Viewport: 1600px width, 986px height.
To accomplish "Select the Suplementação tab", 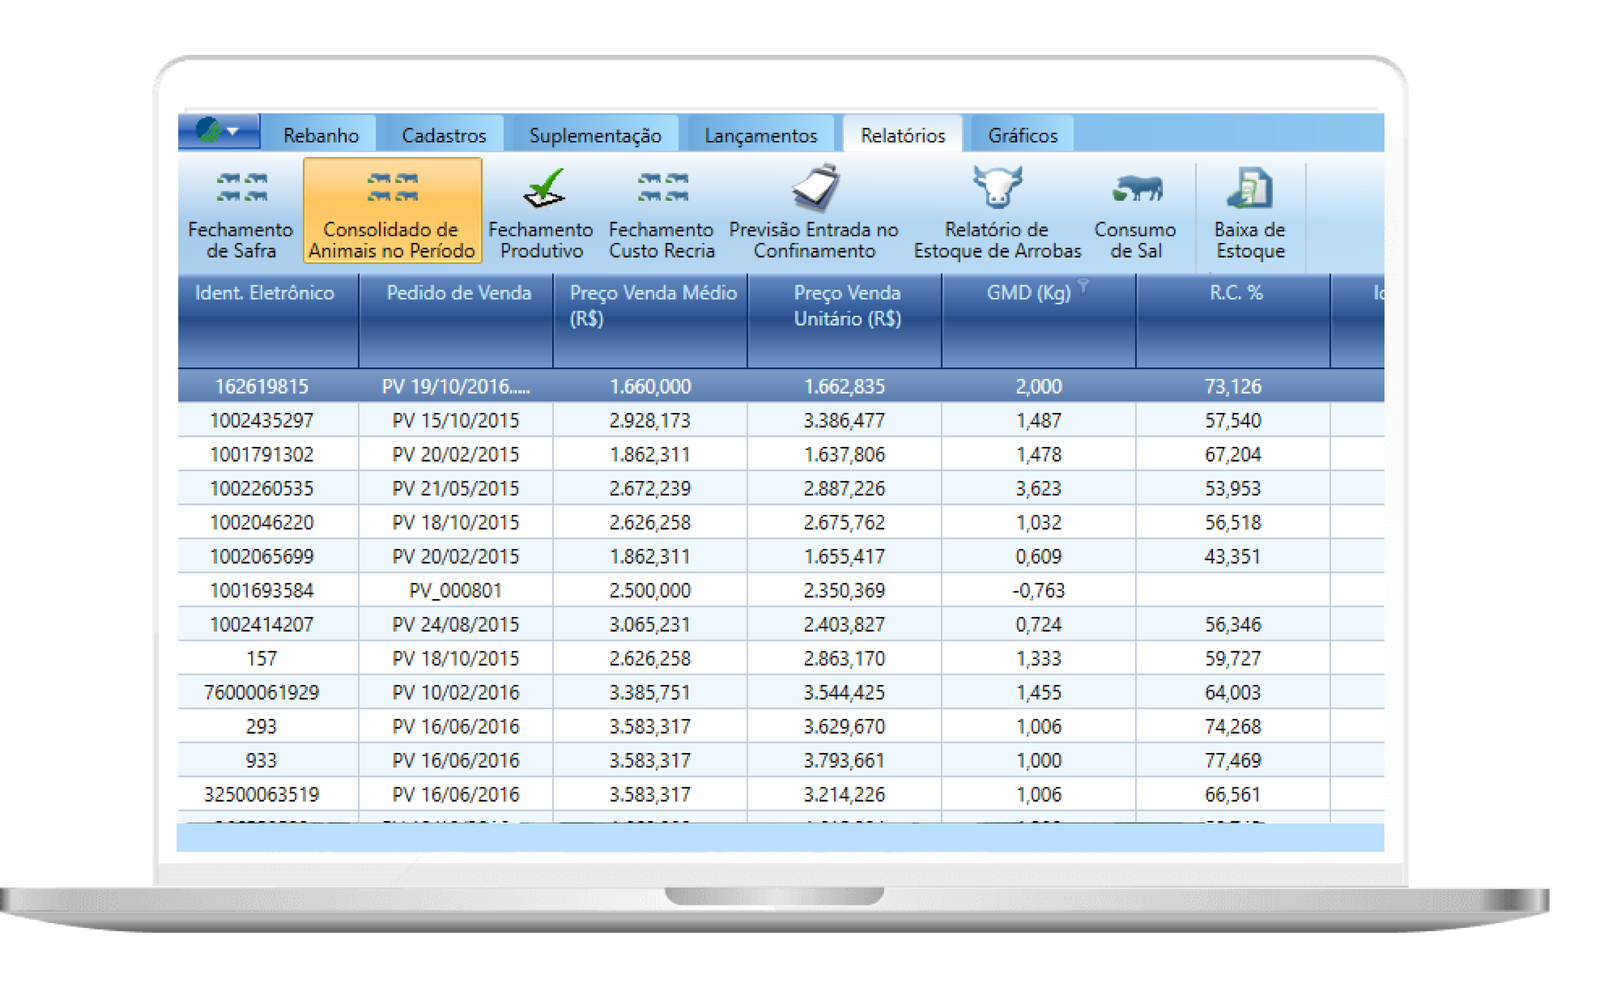I will pos(595,135).
